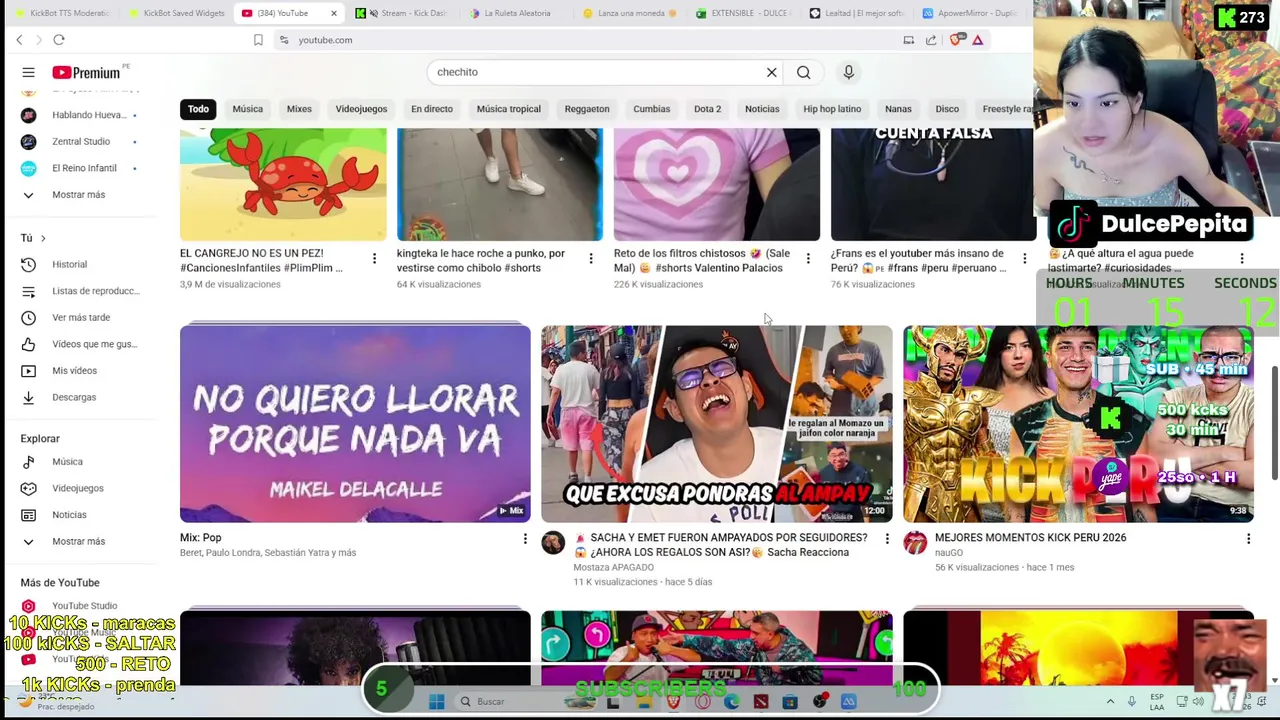Select the Todo filter chip
The image size is (1280, 720).
[198, 109]
